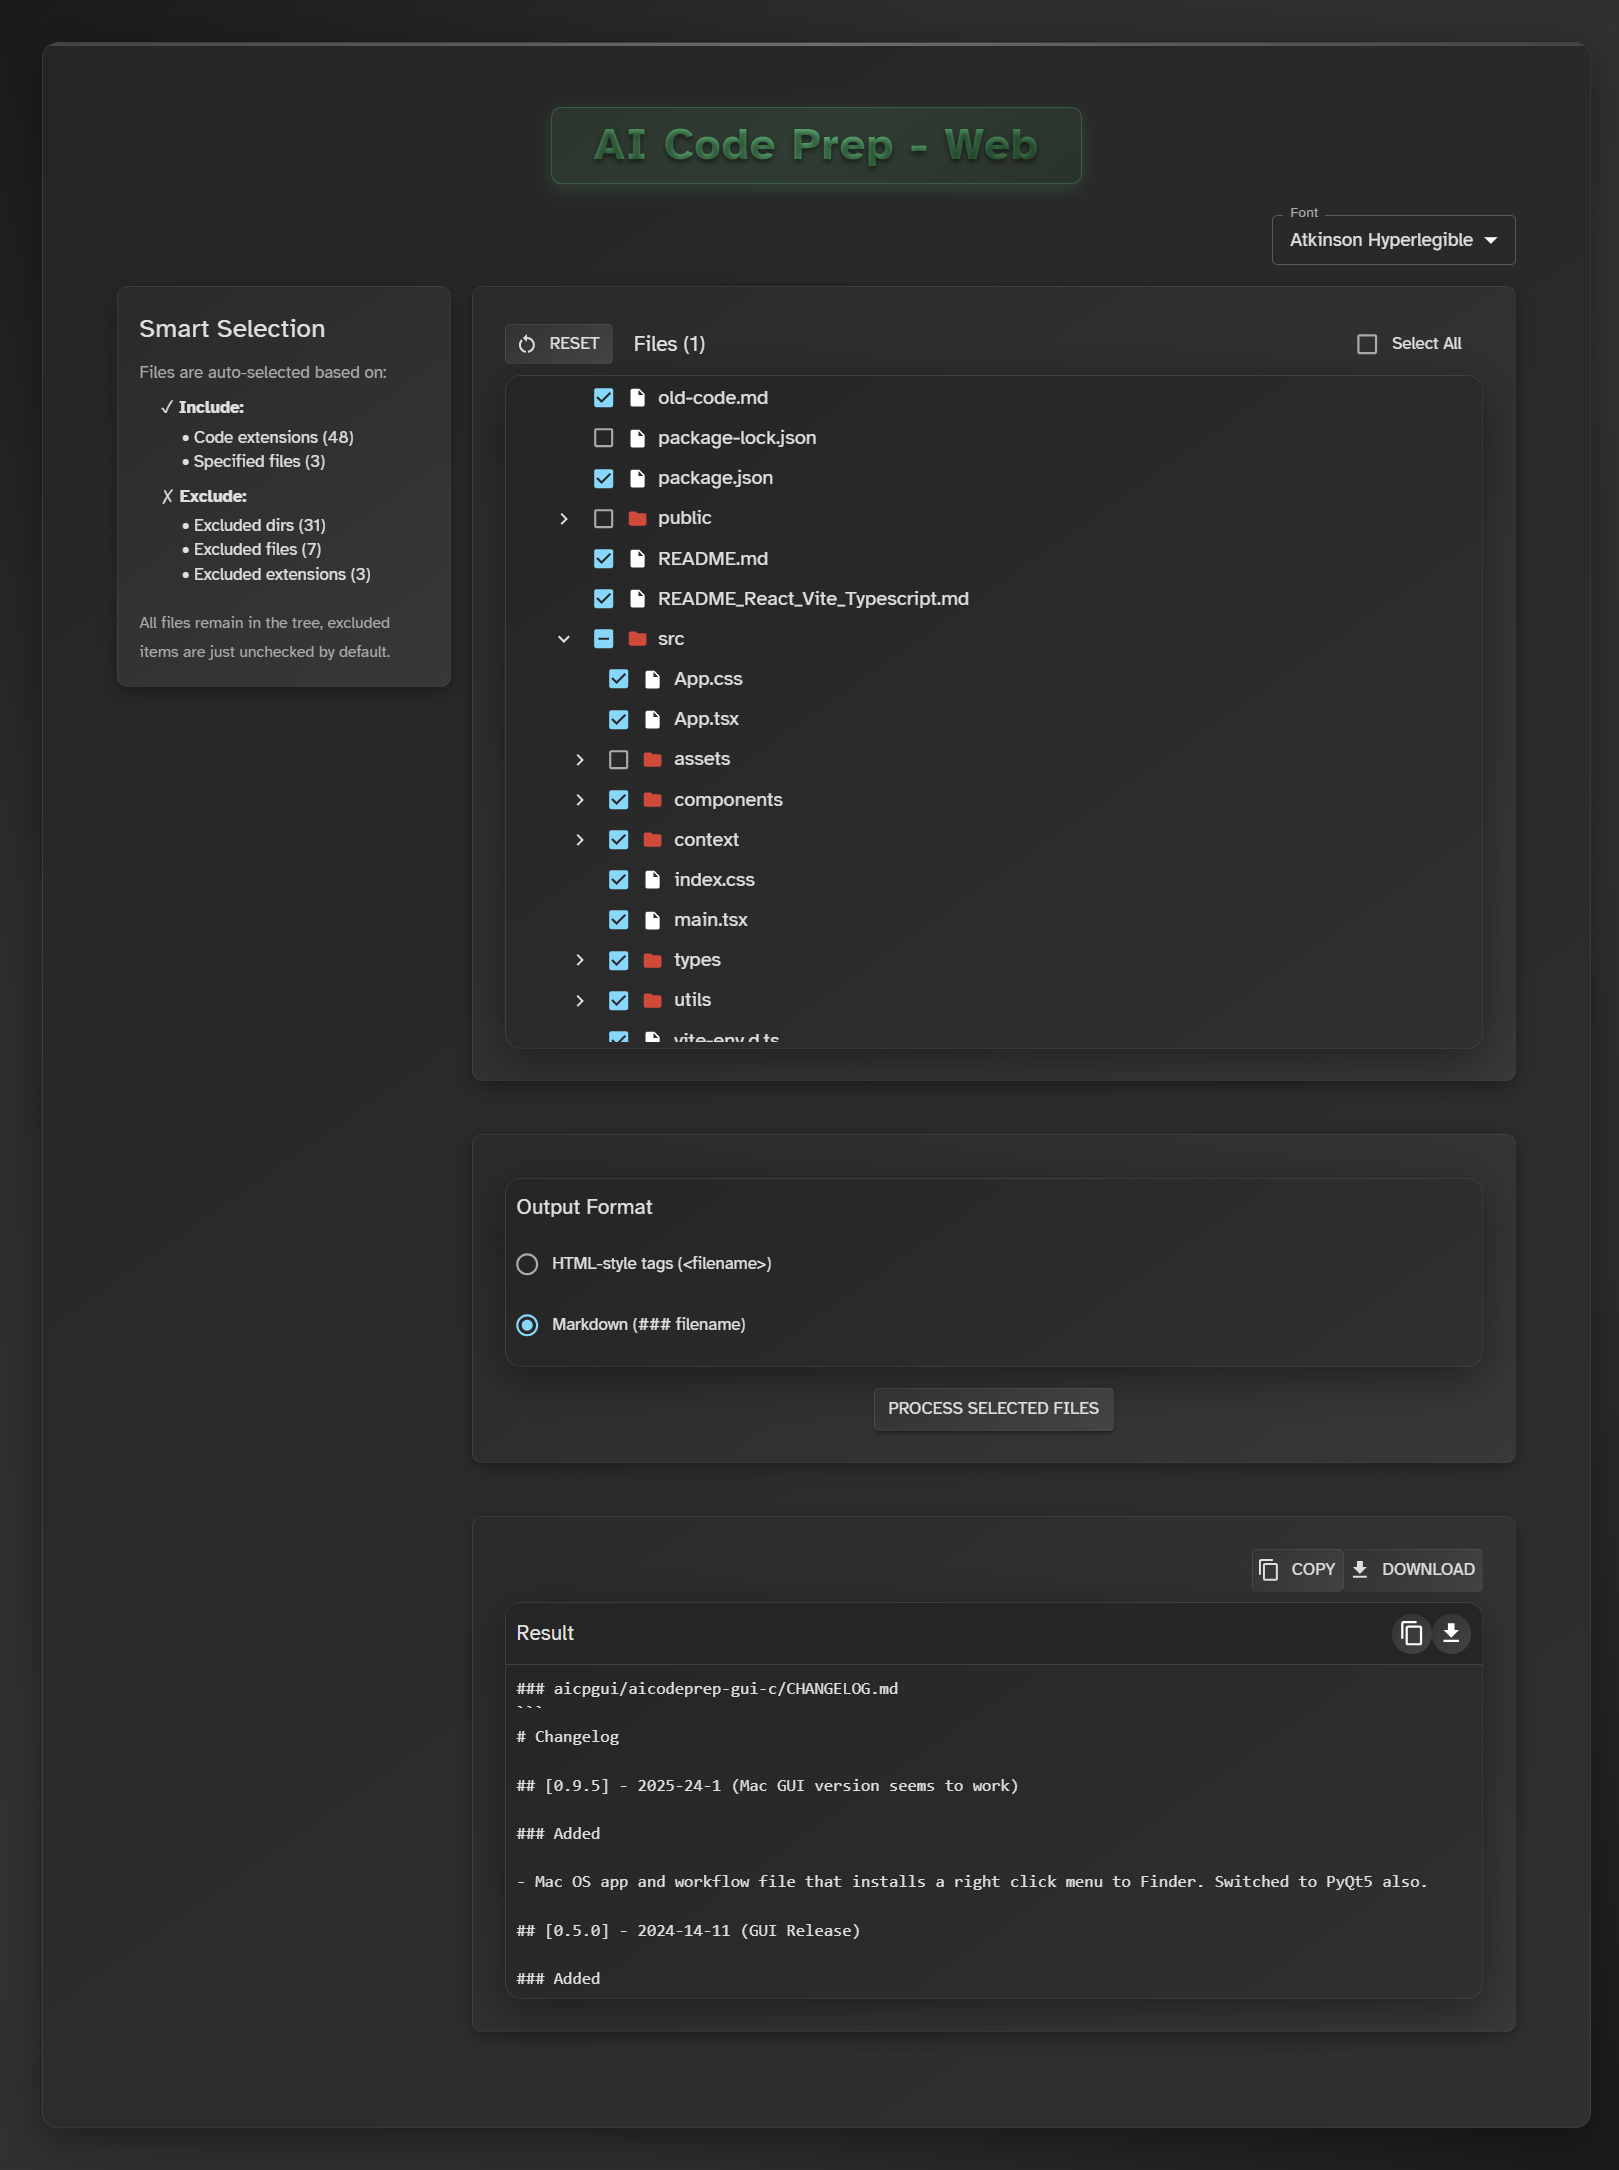Uncheck the old-code.md checkbox
Viewport: 1619px width, 2170px height.
[x=603, y=398]
